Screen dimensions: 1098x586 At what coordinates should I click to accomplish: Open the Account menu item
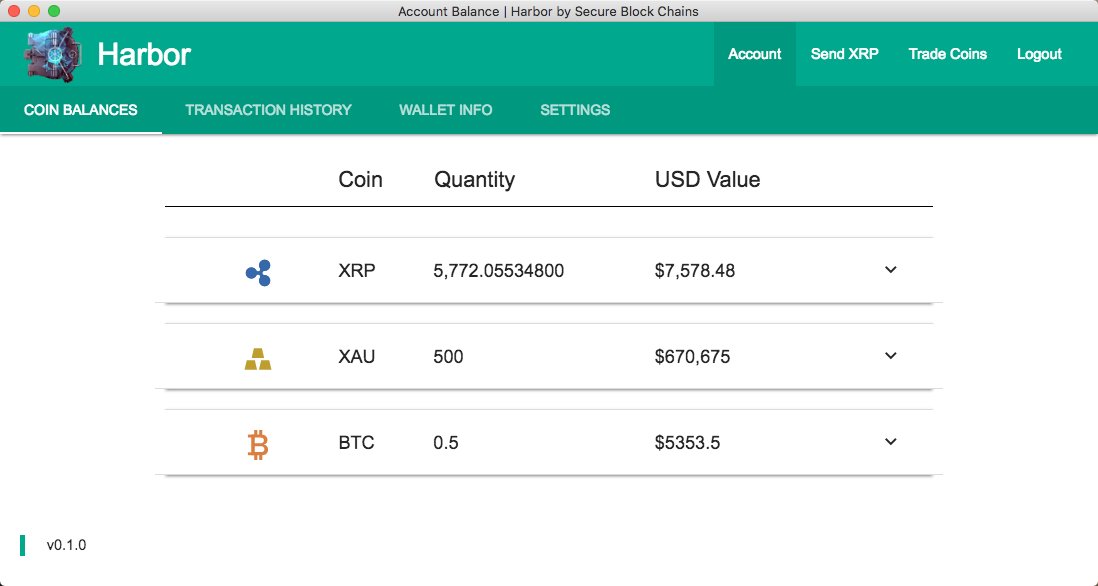(x=754, y=54)
